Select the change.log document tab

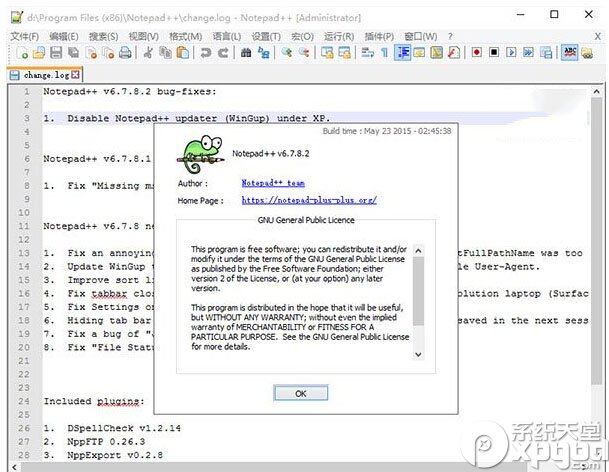45,75
